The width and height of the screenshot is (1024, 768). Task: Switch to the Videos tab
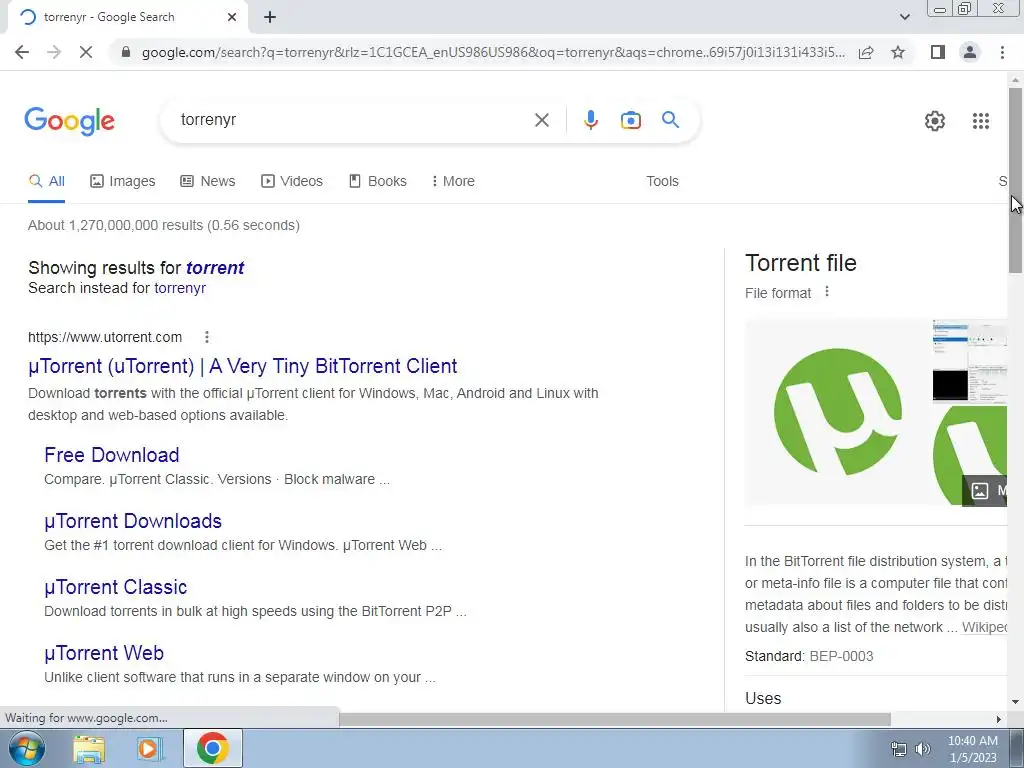[x=292, y=182]
